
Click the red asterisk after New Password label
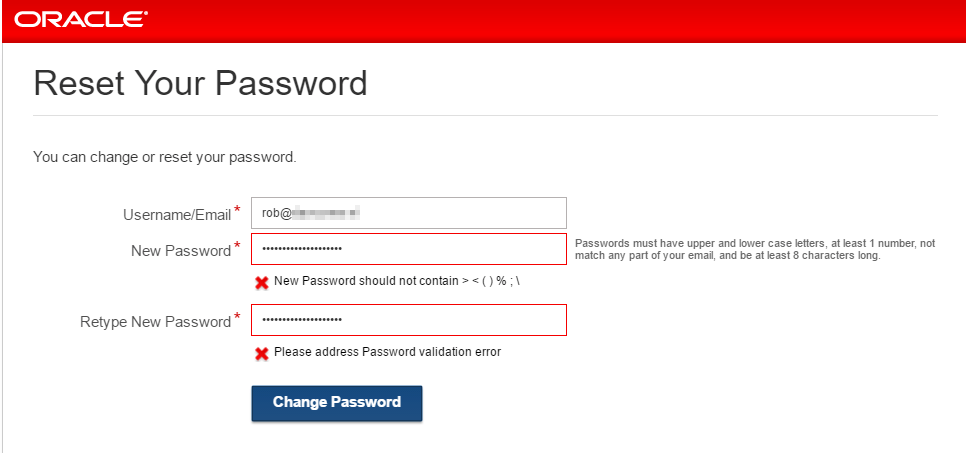237,246
